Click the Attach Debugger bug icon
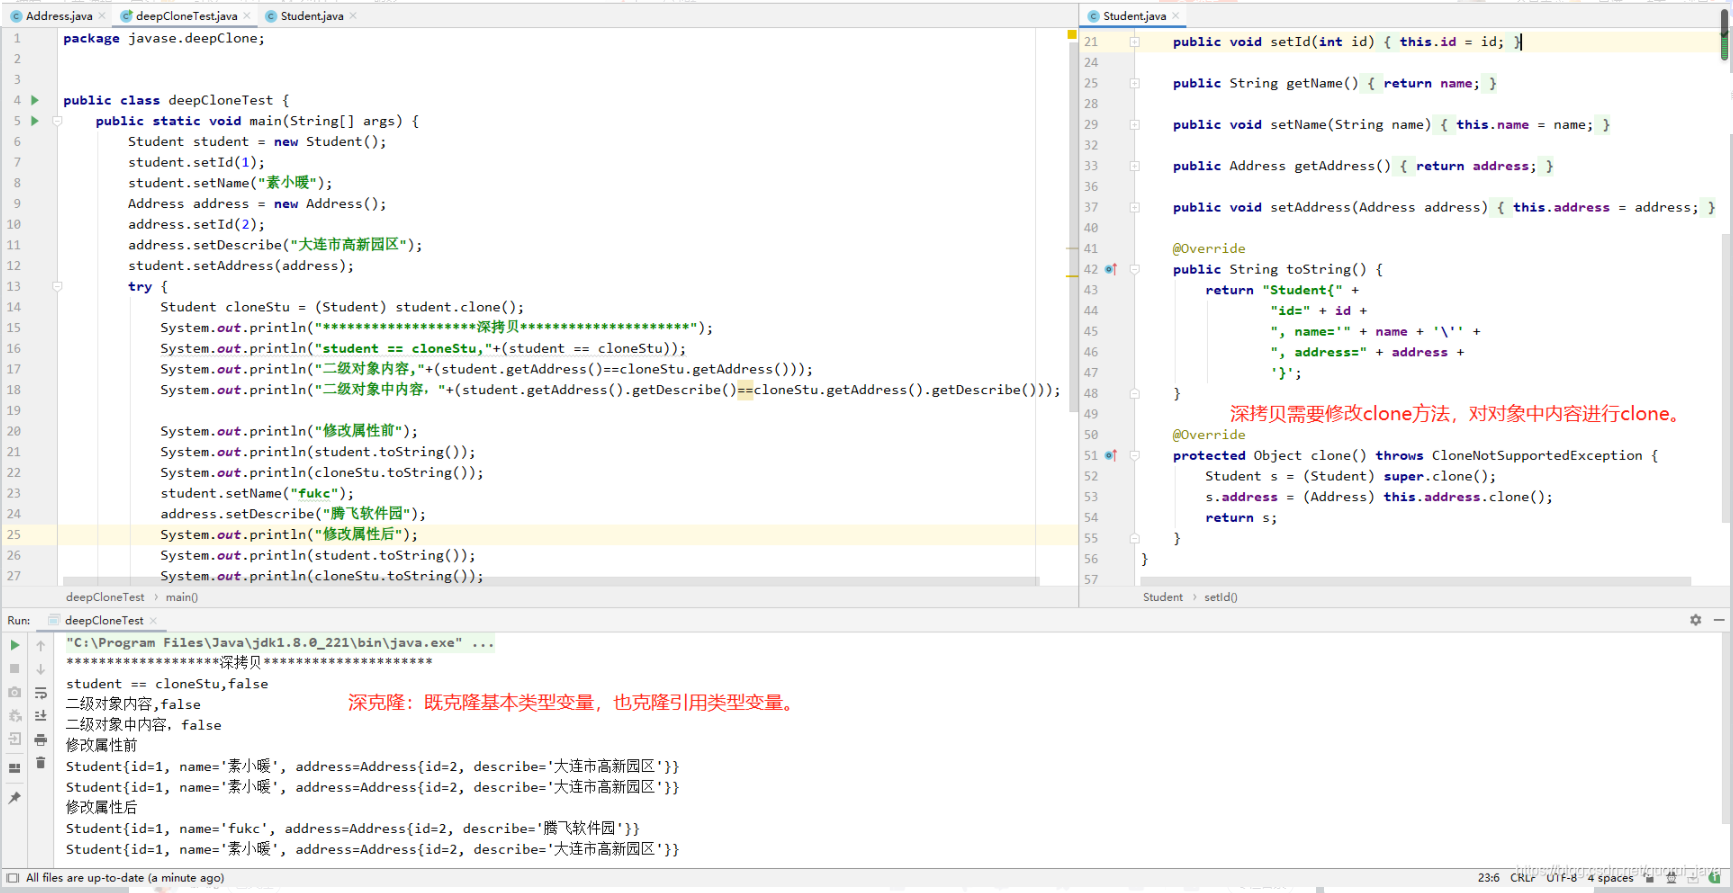 [x=15, y=716]
